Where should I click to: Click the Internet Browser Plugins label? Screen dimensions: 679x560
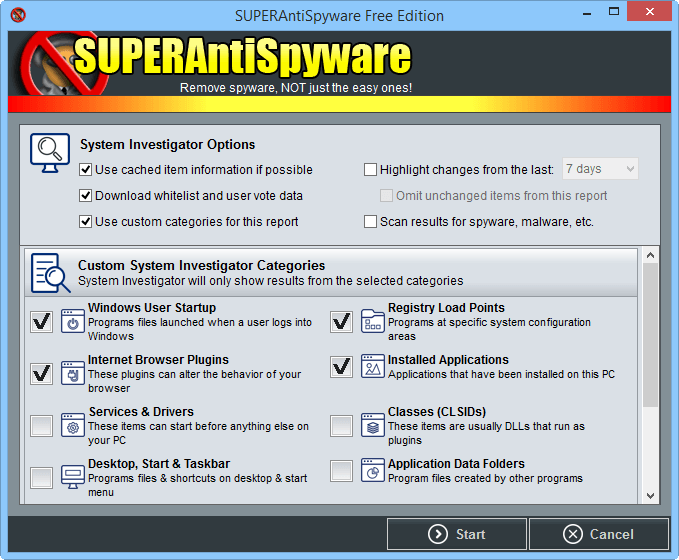tap(158, 359)
